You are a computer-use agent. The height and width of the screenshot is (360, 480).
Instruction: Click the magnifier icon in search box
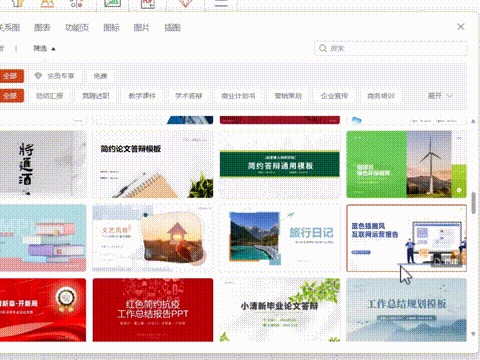(323, 48)
